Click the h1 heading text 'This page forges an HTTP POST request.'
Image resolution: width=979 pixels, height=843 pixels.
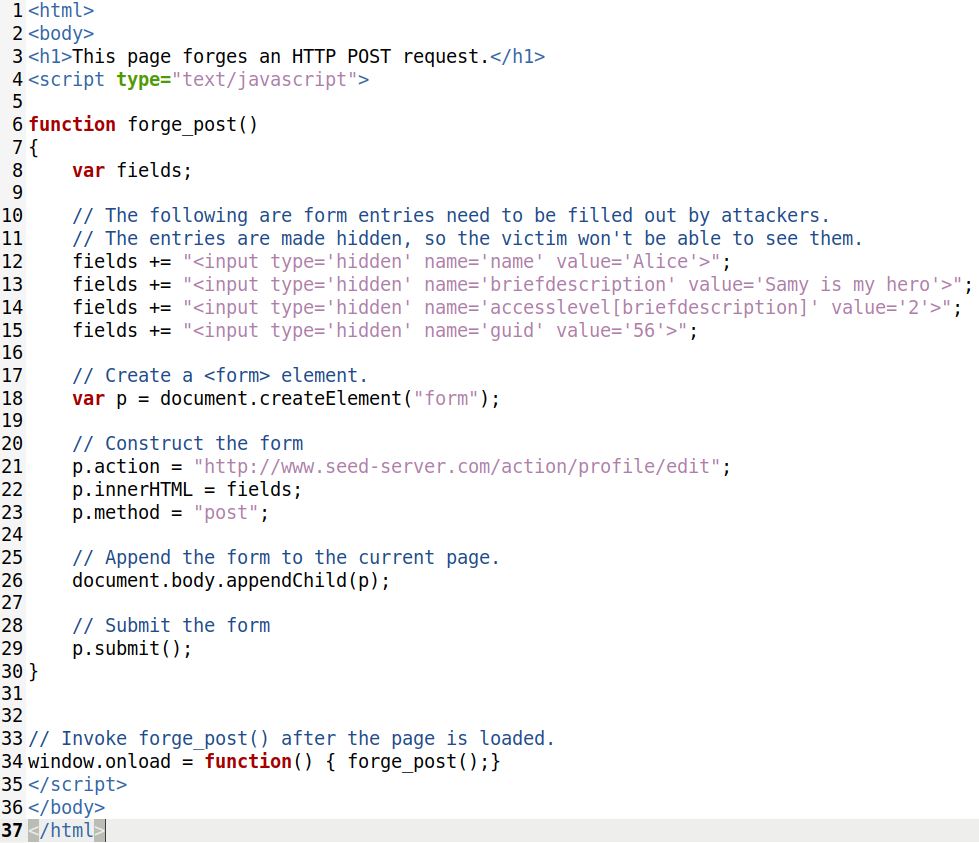pos(280,56)
